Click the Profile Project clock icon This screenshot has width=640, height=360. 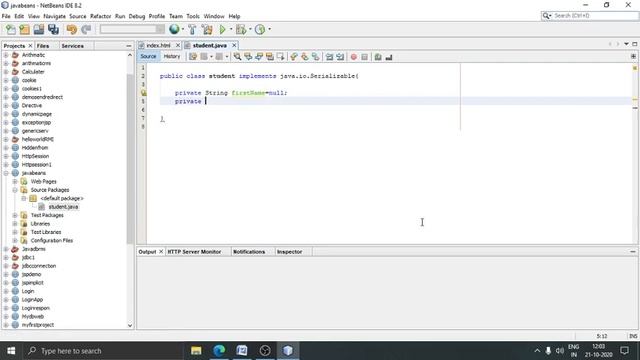(x=260, y=29)
